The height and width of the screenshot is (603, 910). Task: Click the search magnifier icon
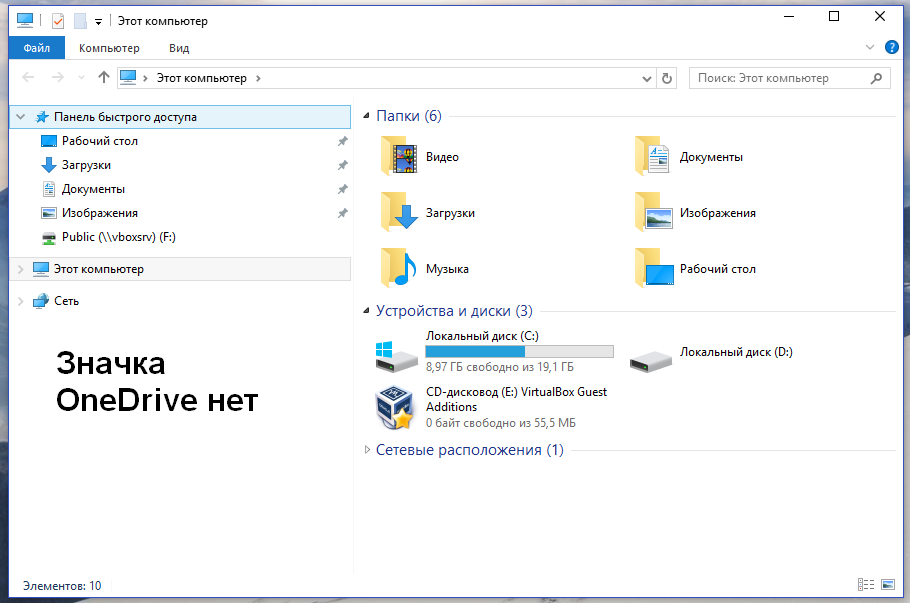click(876, 78)
